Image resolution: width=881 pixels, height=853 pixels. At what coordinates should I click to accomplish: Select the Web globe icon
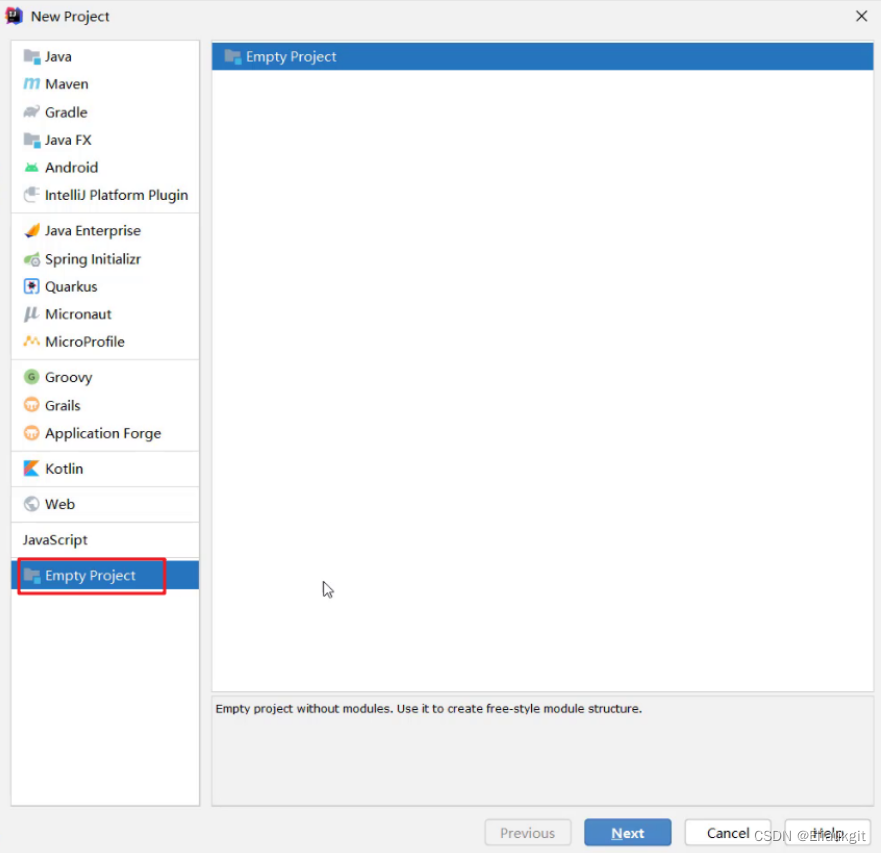31,504
